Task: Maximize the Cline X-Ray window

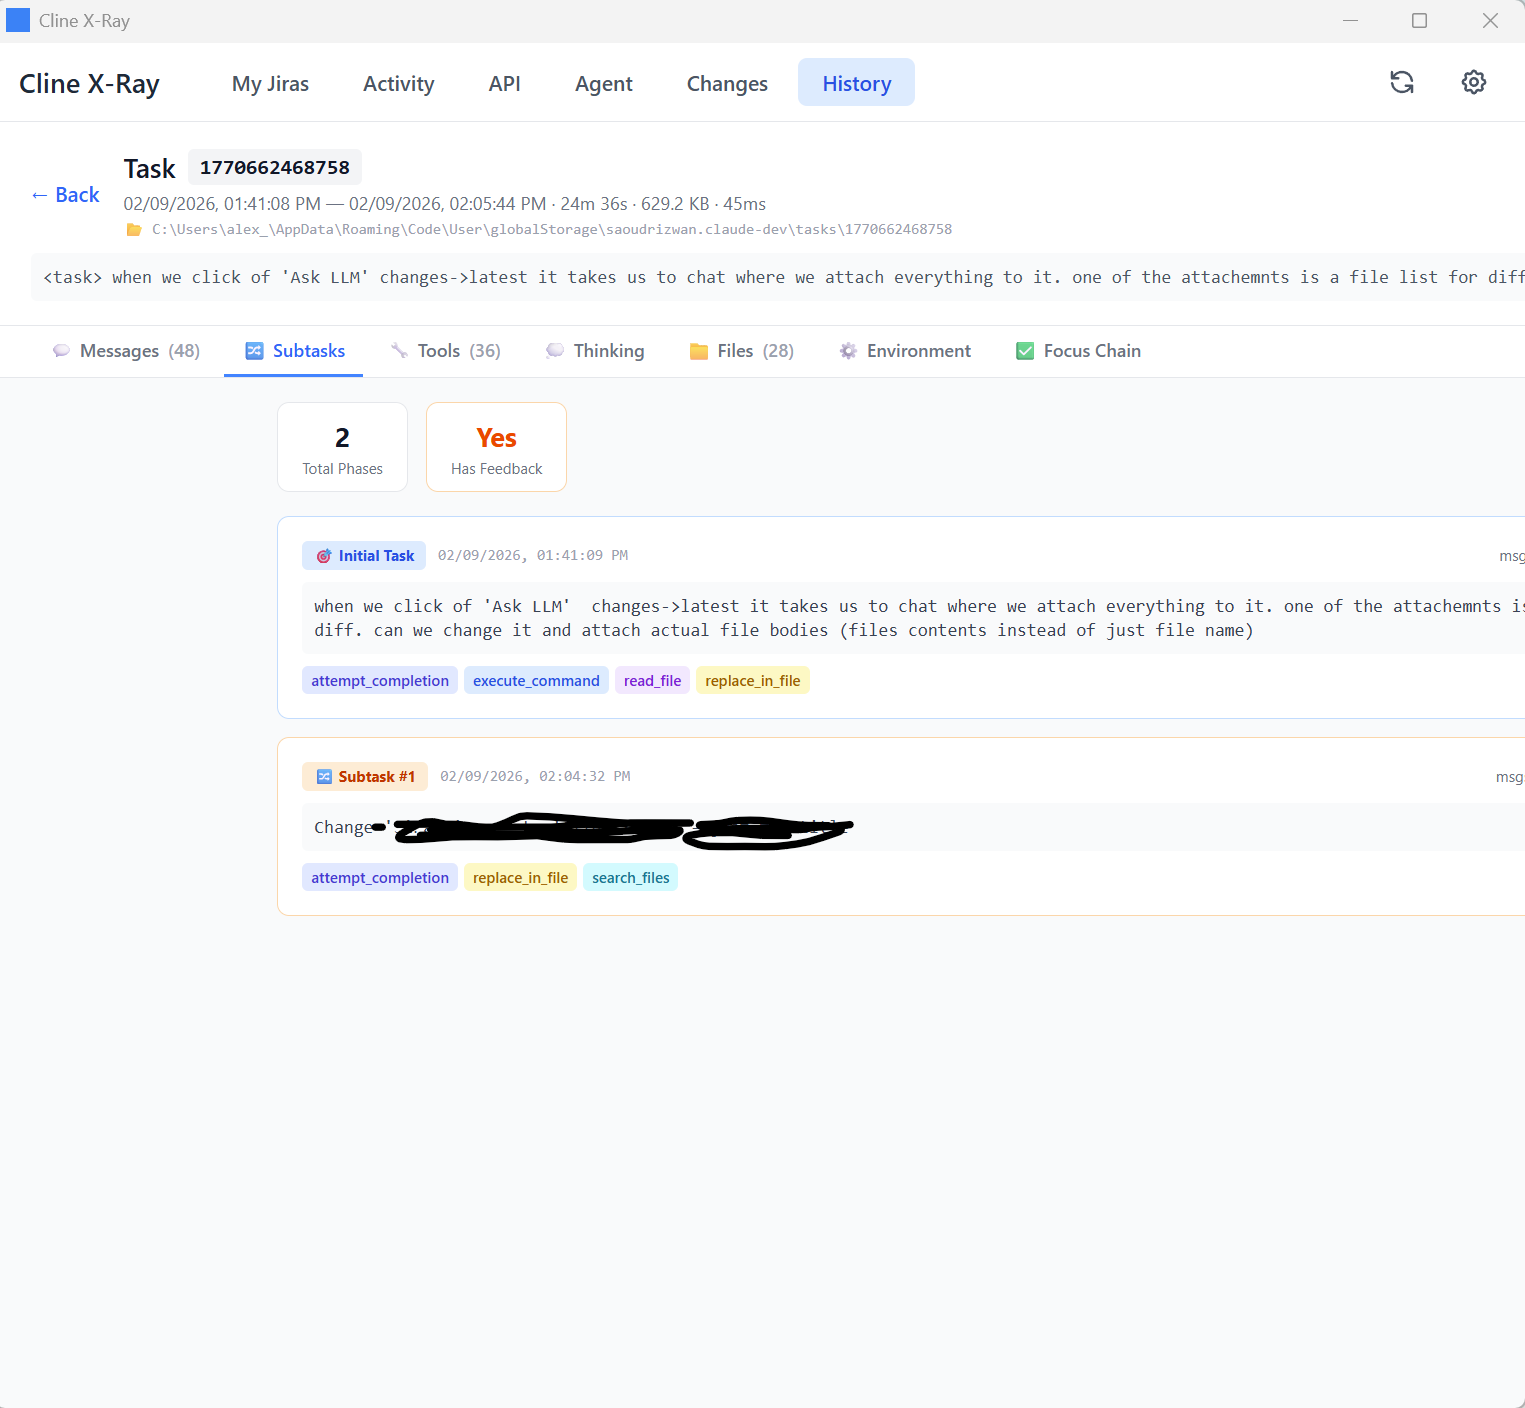Action: (x=1419, y=21)
